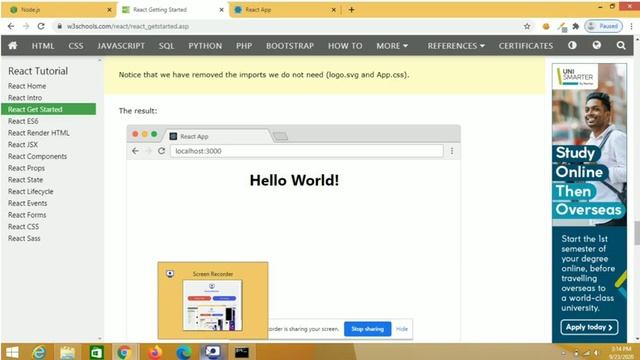Open React Home in sidebar
Viewport: 640px width, 360px height.
point(27,86)
